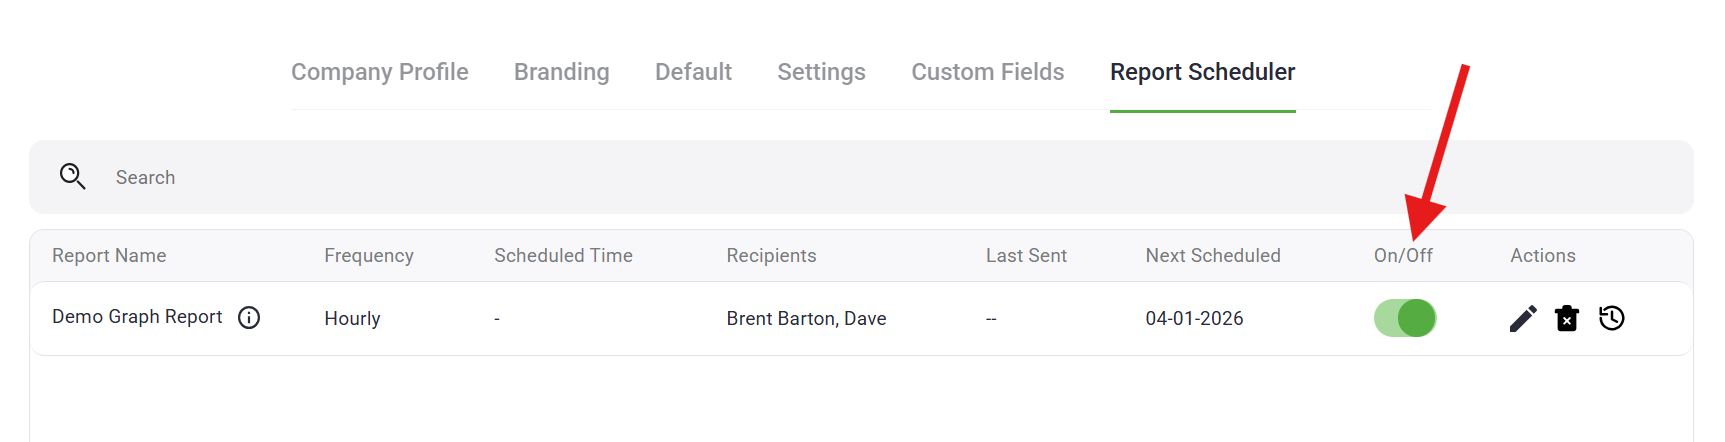The width and height of the screenshot is (1725, 442).
Task: Open the Custom Fields tab
Action: [x=987, y=72]
